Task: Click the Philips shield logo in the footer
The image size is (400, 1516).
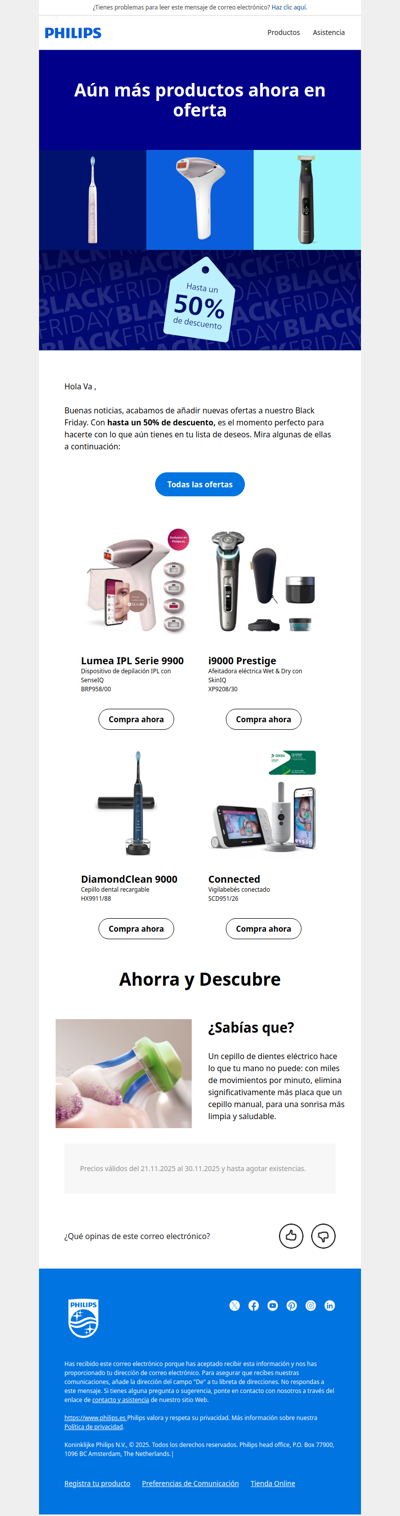Action: tap(83, 1318)
